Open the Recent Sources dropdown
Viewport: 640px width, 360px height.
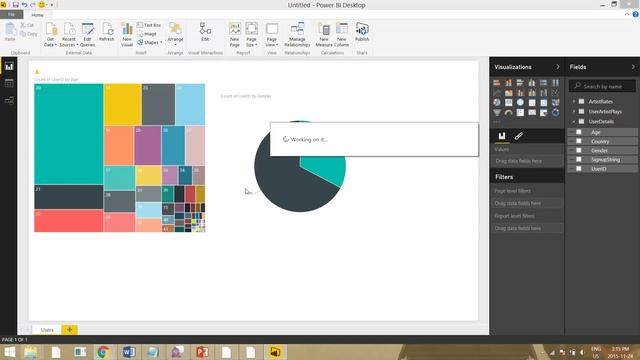tap(69, 35)
